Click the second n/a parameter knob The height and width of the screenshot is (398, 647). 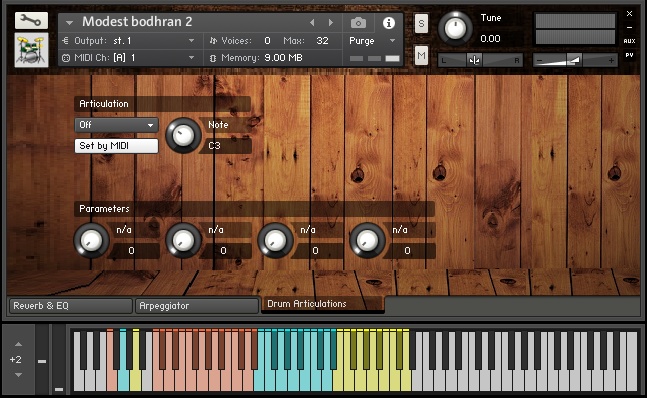pos(183,241)
